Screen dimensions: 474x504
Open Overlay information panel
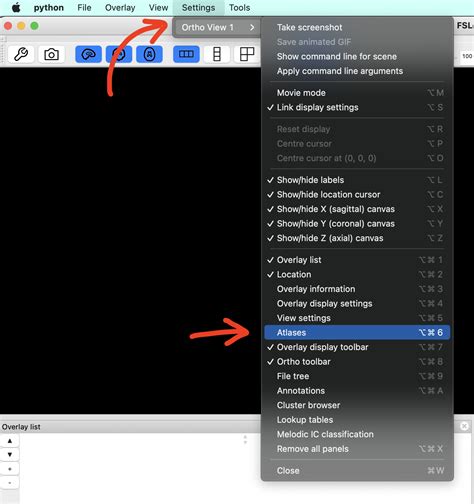click(357, 289)
